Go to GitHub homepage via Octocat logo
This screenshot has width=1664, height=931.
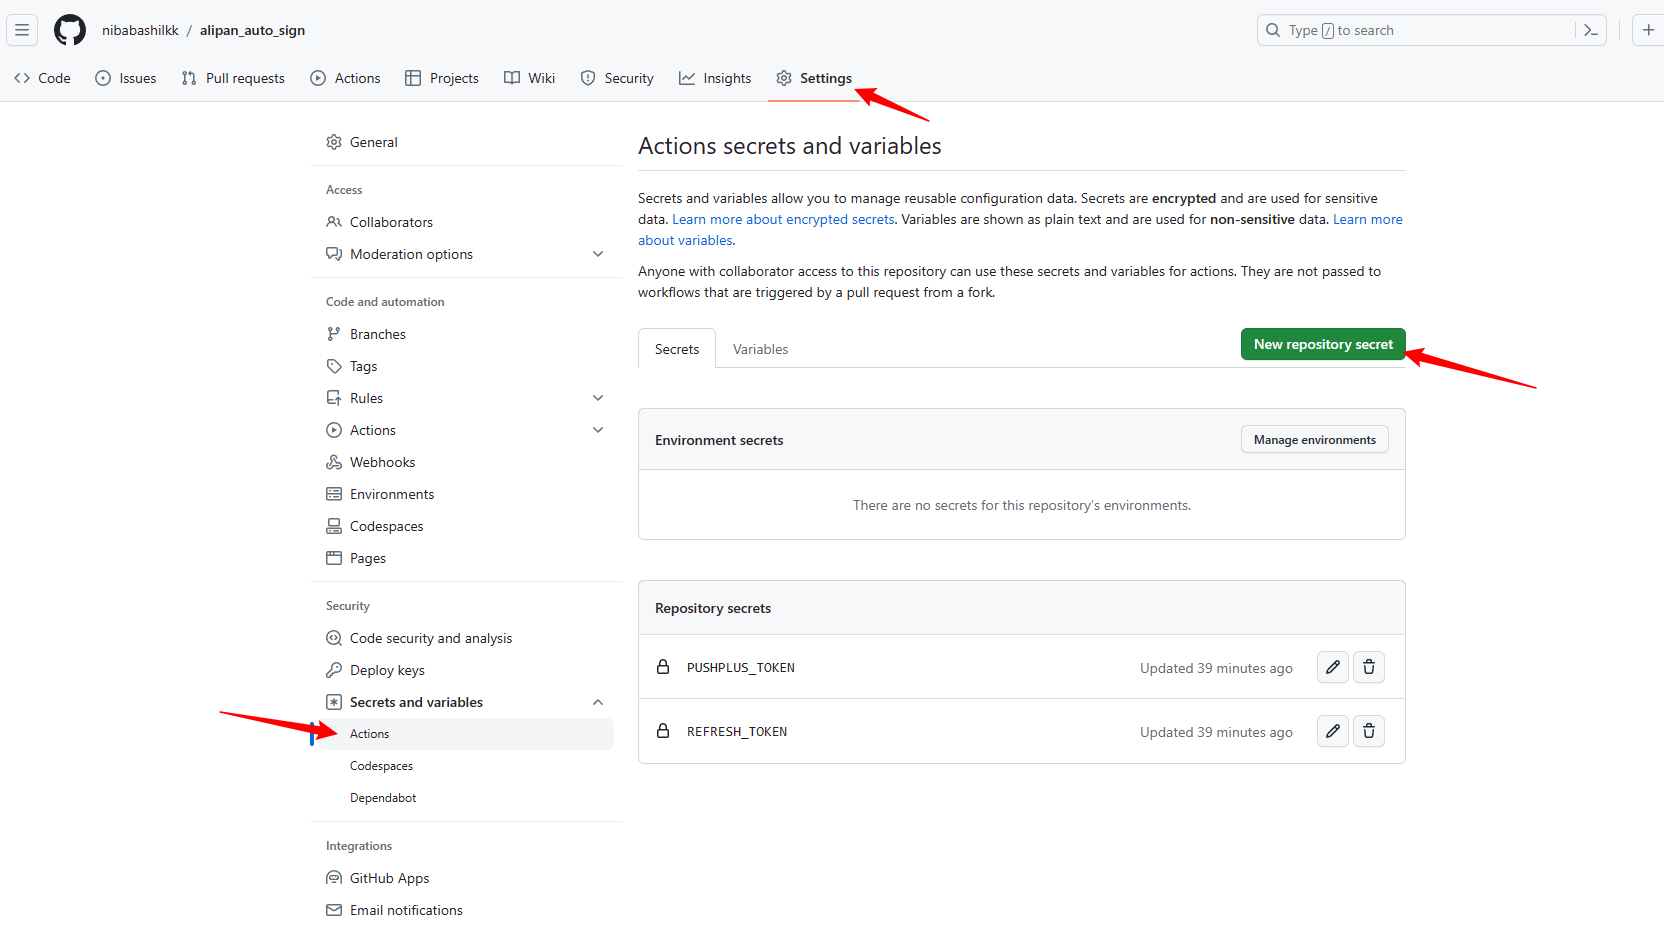(70, 30)
